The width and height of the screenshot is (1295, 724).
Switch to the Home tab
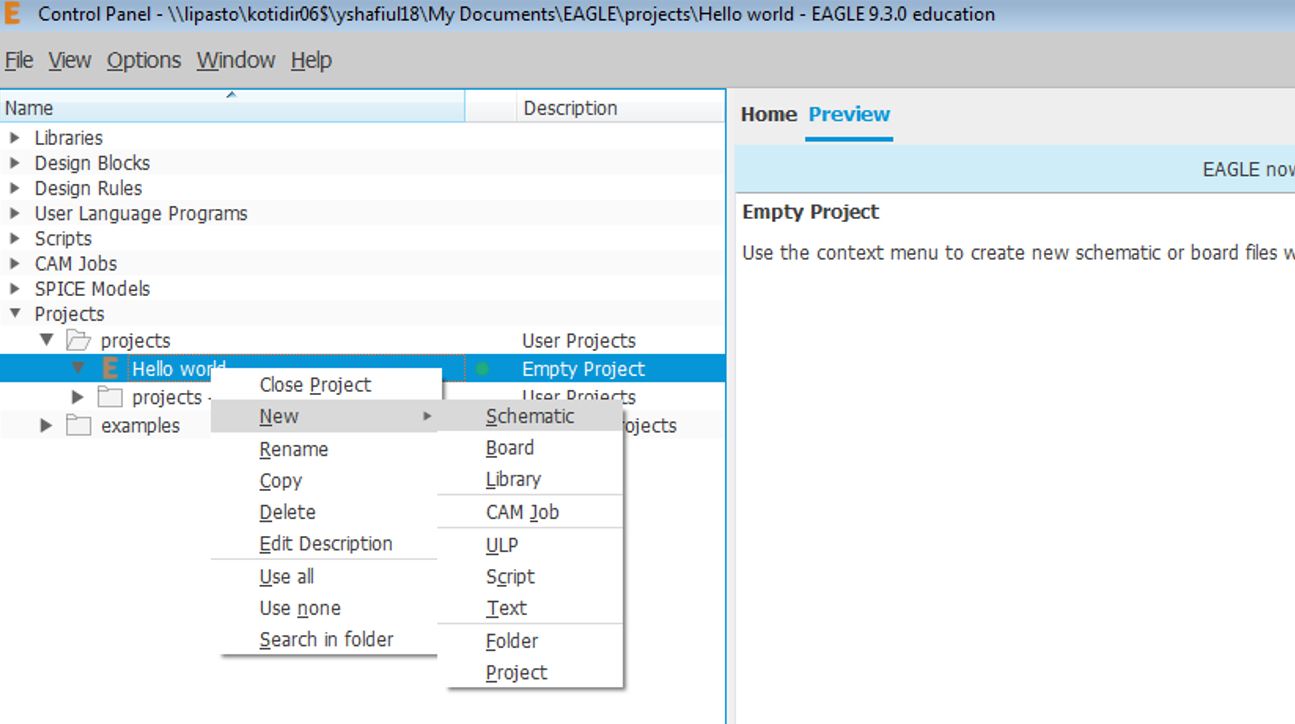click(769, 114)
